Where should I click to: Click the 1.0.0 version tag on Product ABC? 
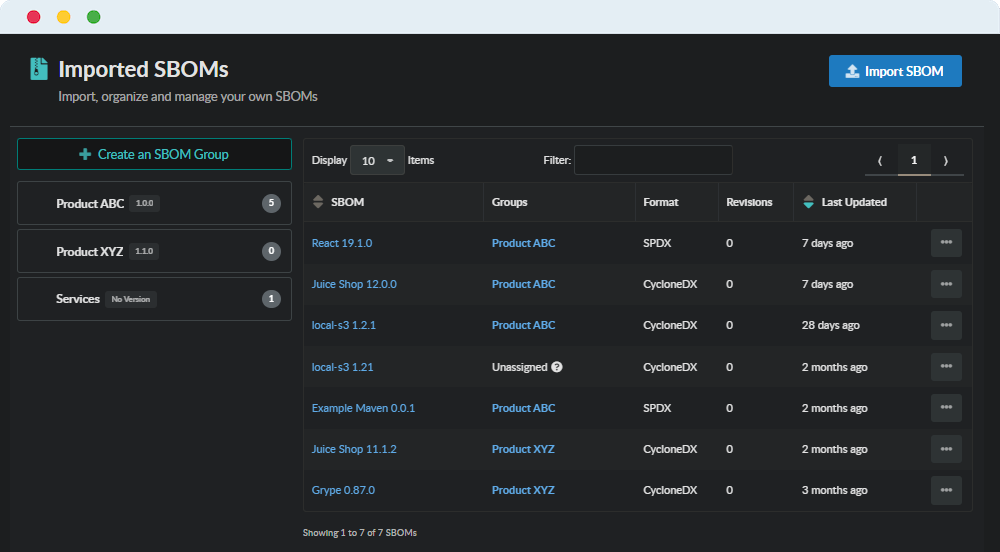[x=145, y=203]
